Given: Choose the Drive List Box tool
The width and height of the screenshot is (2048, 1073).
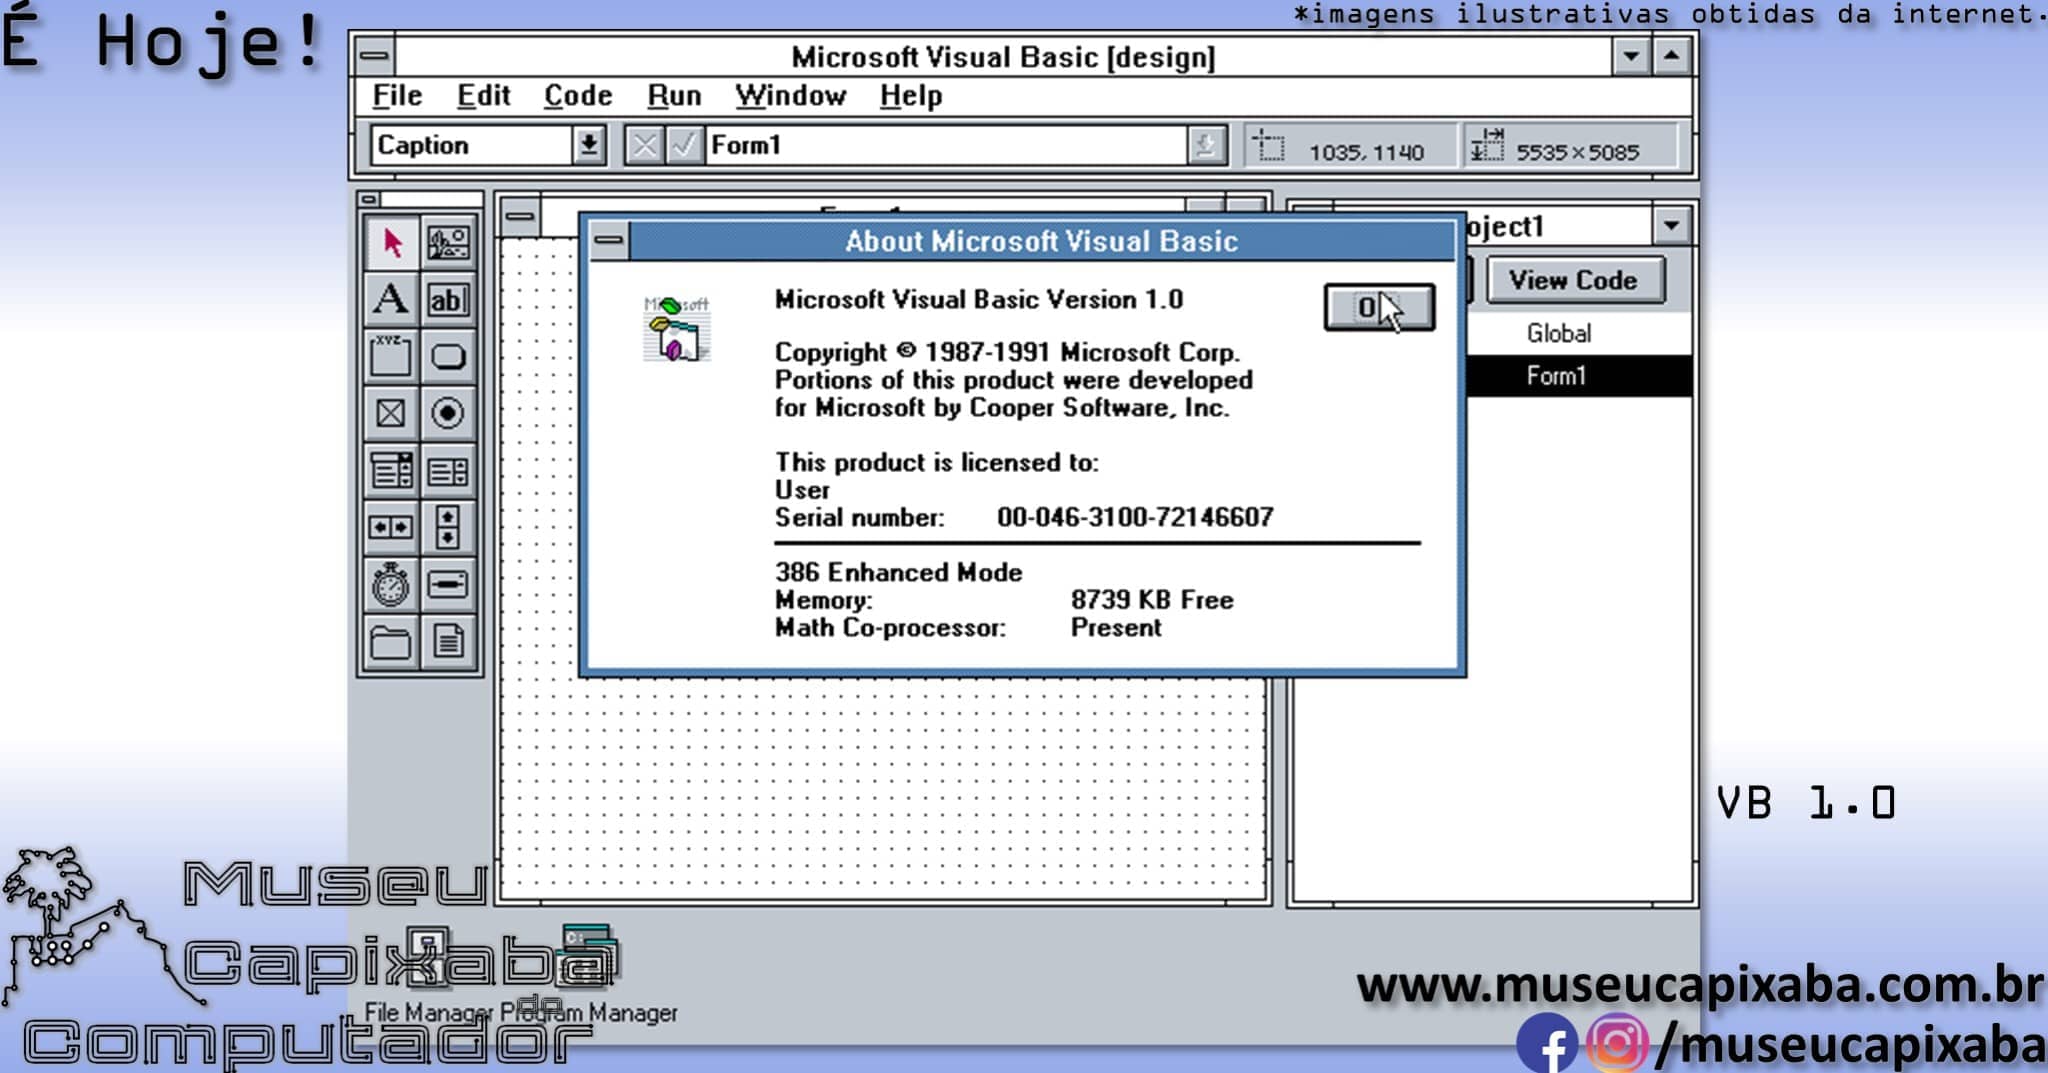Looking at the screenshot, I should pos(448,584).
